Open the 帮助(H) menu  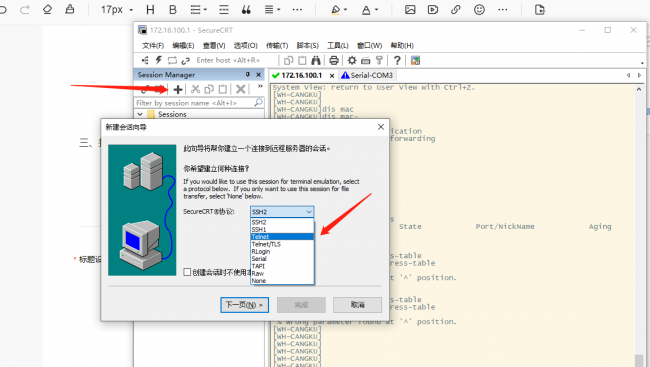[402, 46]
